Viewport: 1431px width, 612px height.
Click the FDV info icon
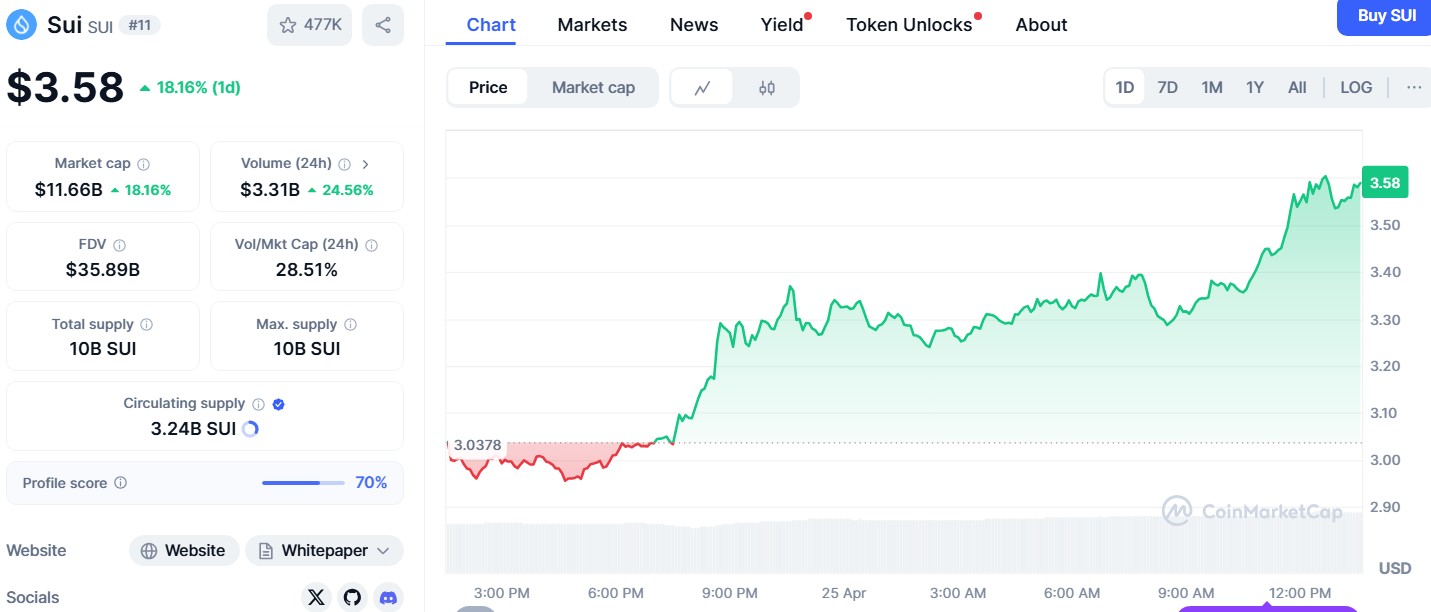coord(120,245)
